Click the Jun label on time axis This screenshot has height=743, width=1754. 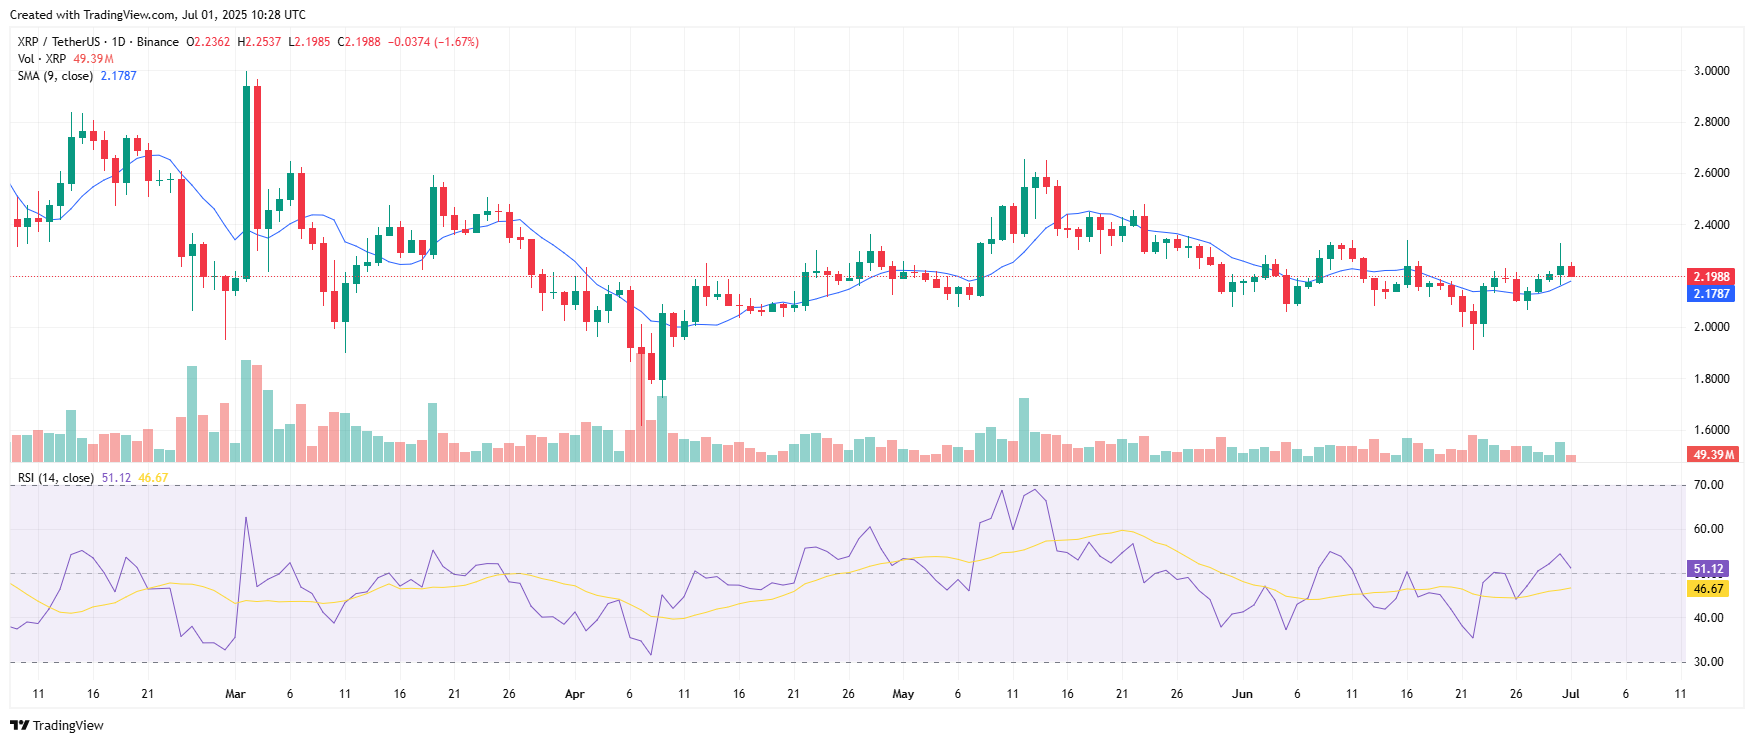pyautogui.click(x=1242, y=694)
